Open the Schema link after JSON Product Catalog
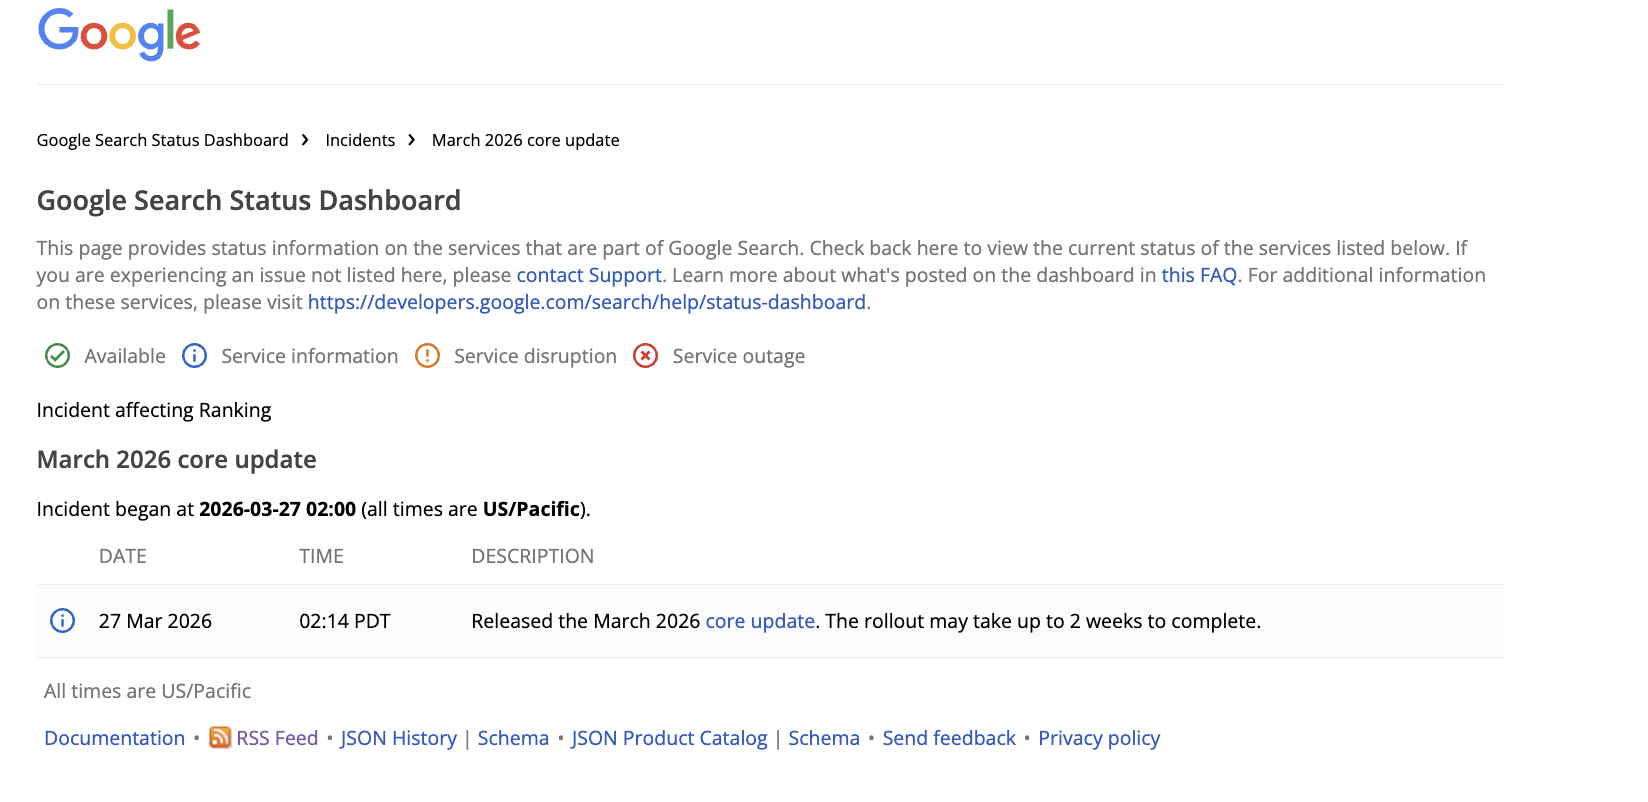Viewport: 1648px width, 802px height. 824,738
